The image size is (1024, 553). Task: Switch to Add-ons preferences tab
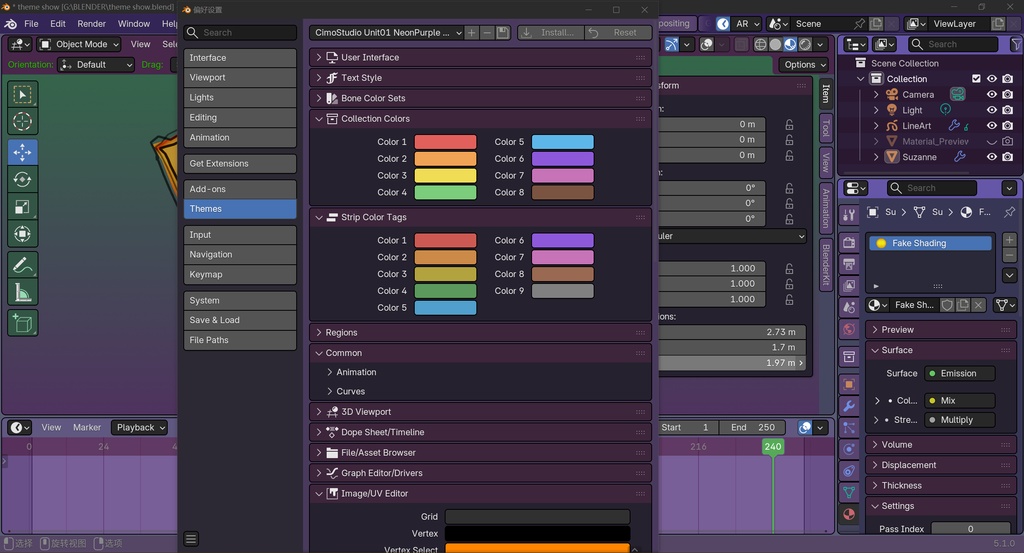(x=240, y=189)
